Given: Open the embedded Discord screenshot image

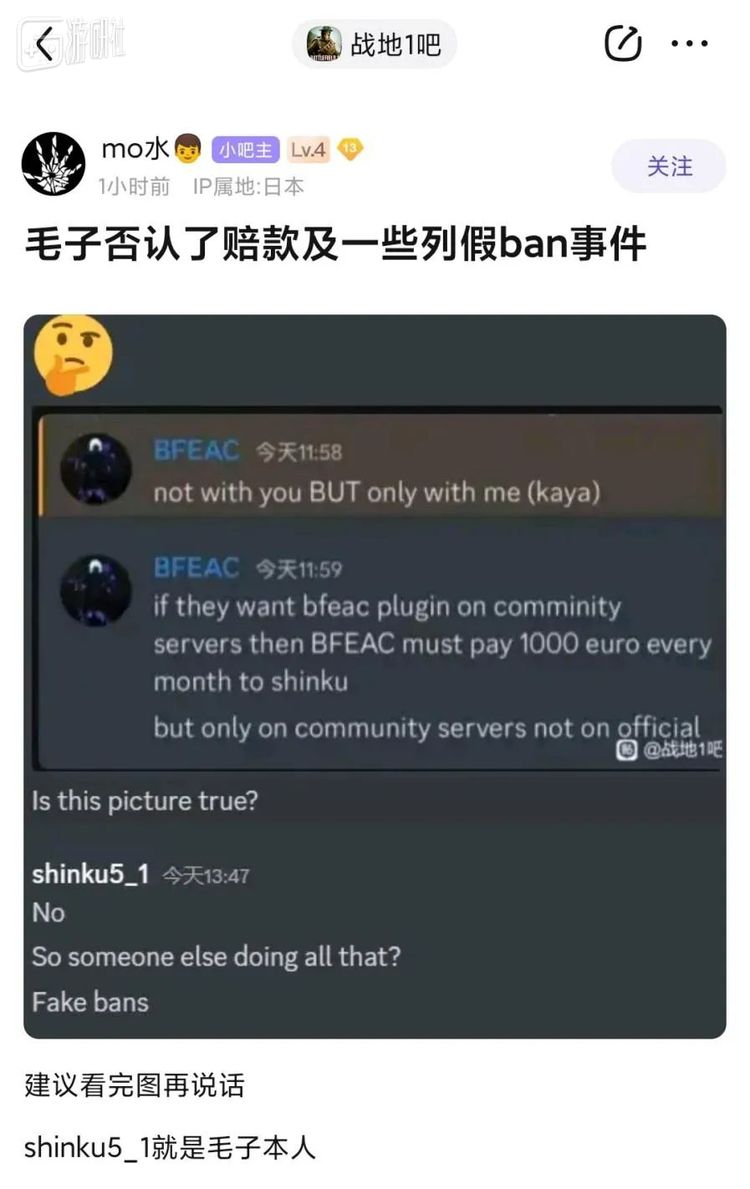Looking at the screenshot, I should click(x=375, y=676).
